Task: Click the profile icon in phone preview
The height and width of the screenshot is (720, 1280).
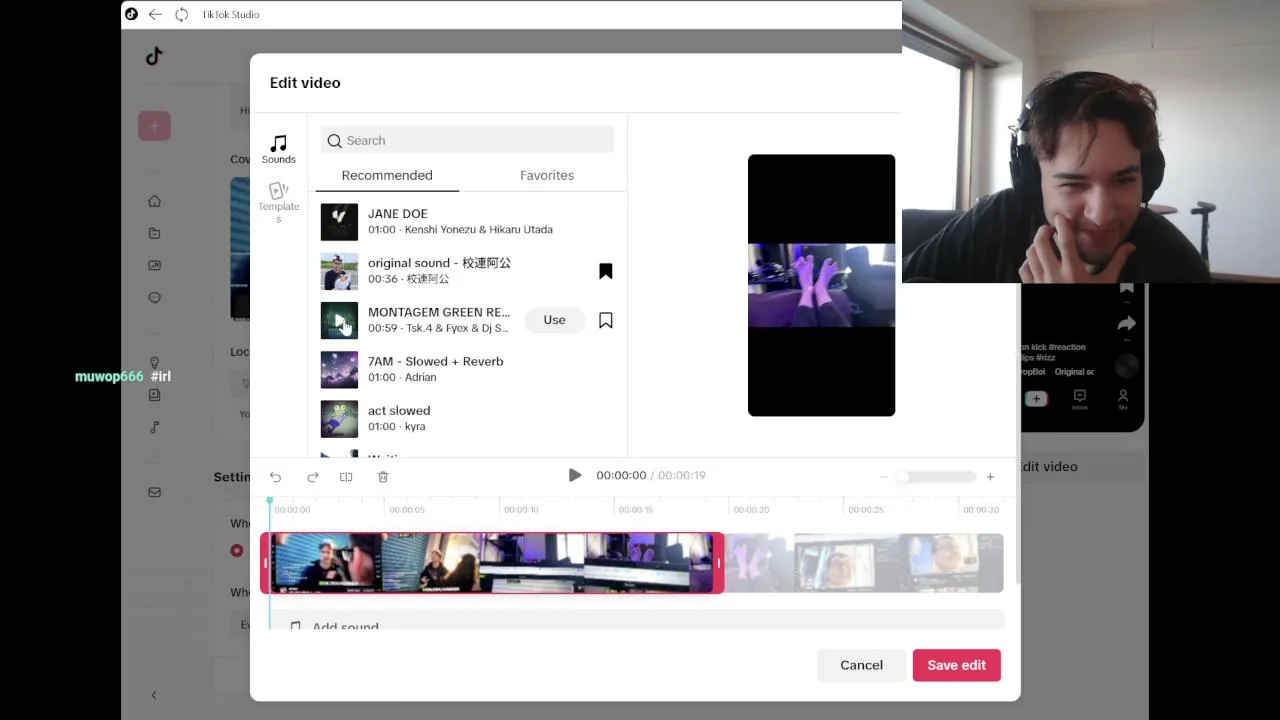Action: 1123,398
